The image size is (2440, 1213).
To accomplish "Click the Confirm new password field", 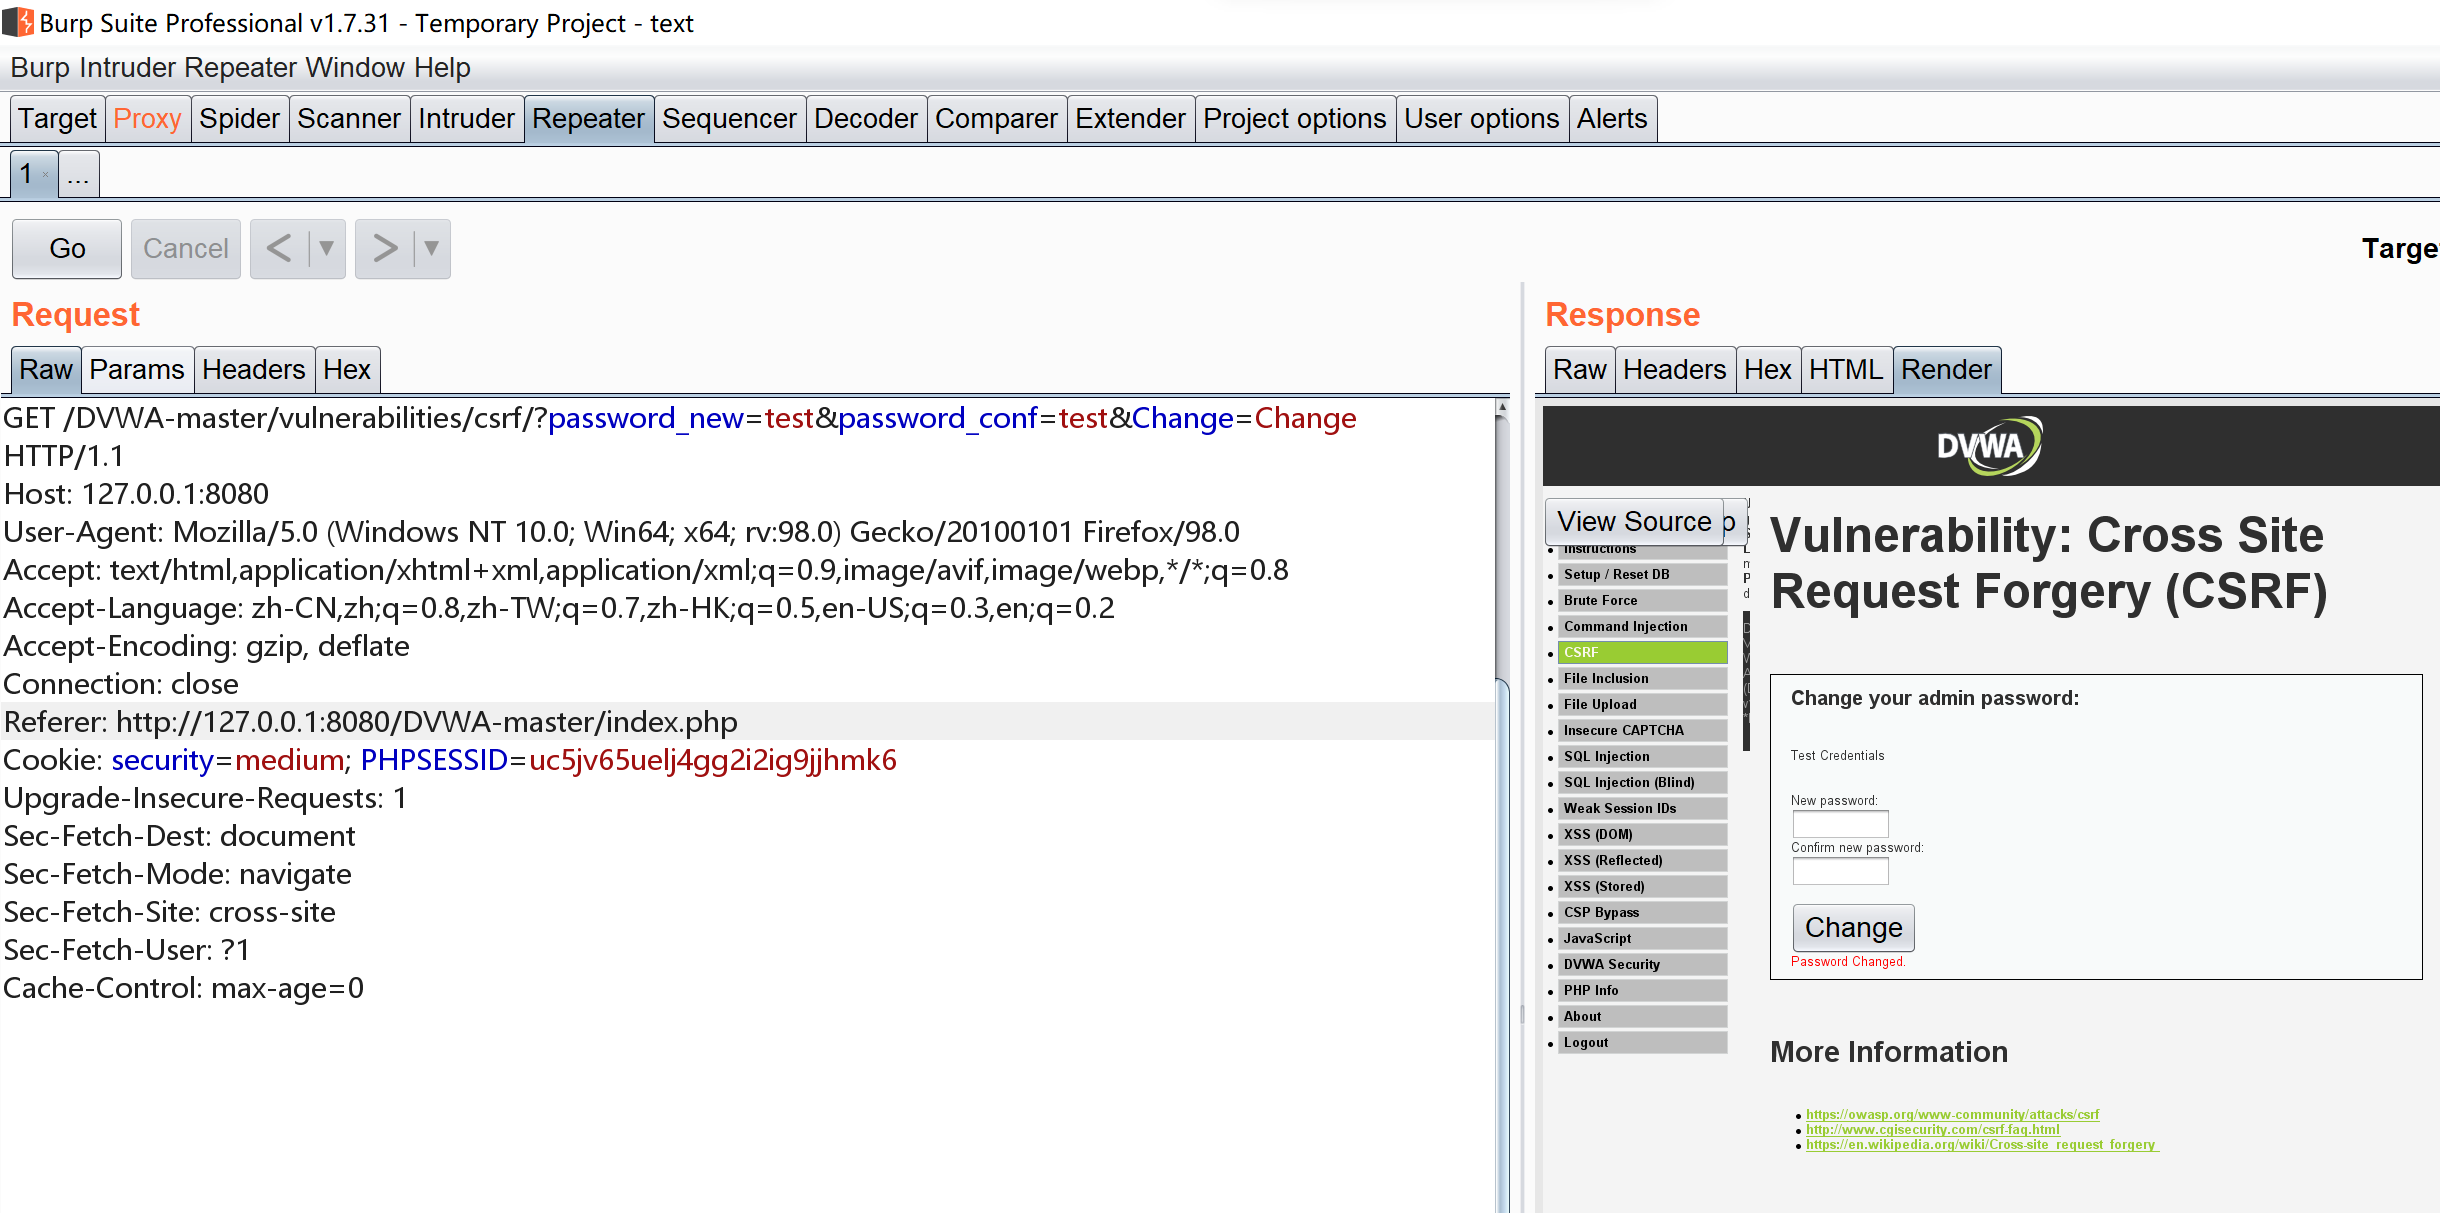I will point(1840,872).
